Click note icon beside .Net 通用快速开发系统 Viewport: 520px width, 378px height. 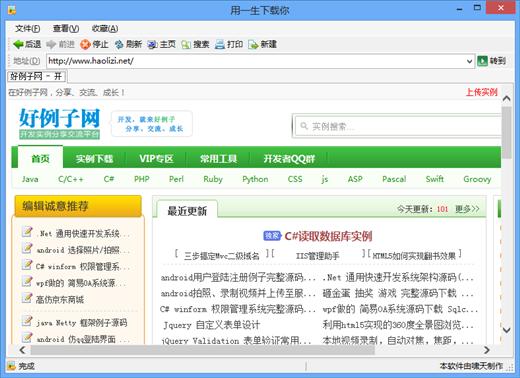[27, 231]
